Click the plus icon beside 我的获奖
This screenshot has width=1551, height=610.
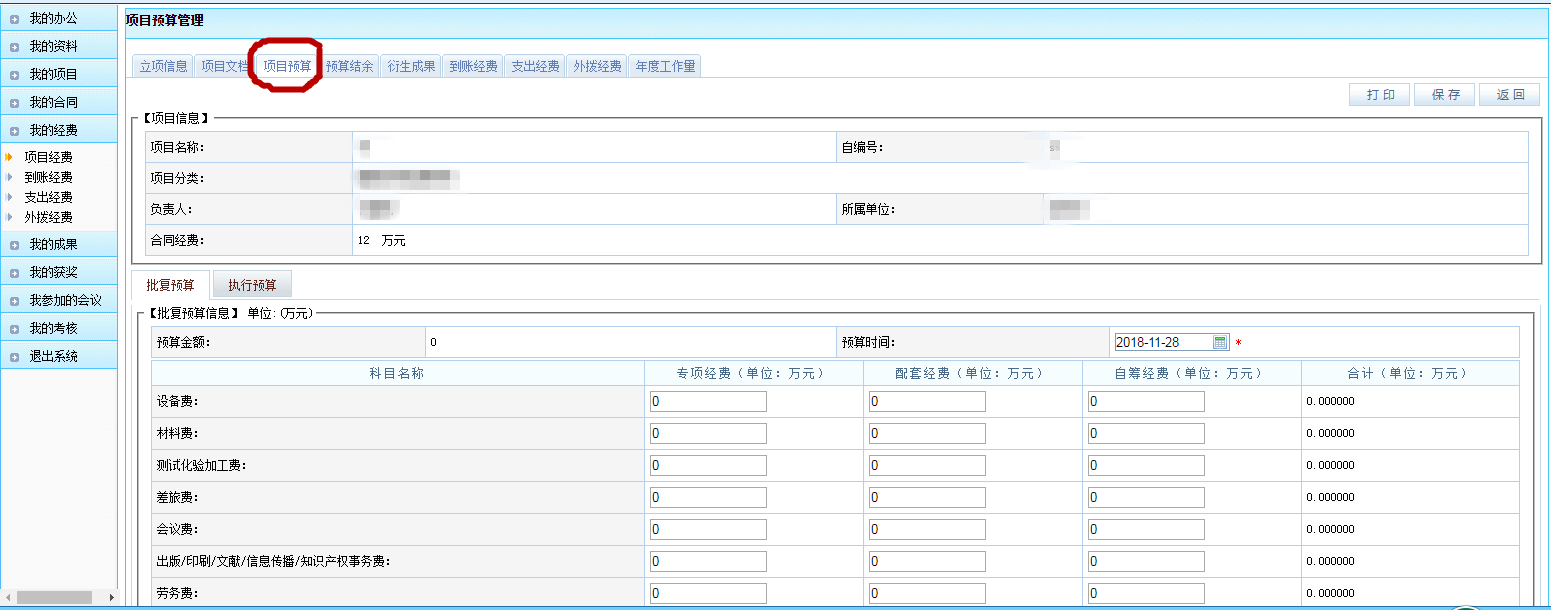point(14,273)
